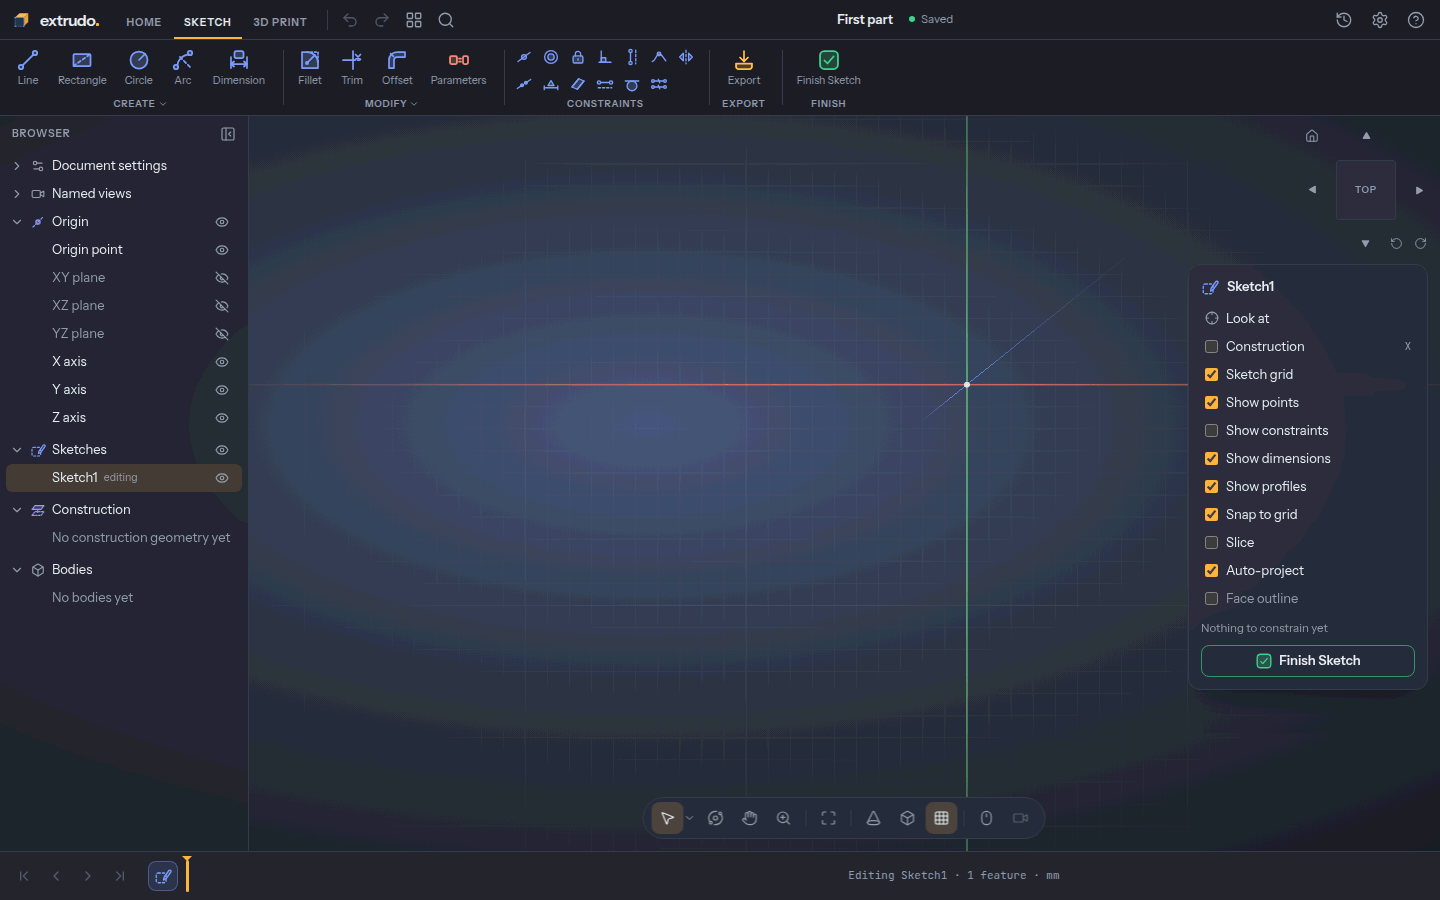Pick the Offset tool
The image size is (1440, 900).
pos(397,68)
